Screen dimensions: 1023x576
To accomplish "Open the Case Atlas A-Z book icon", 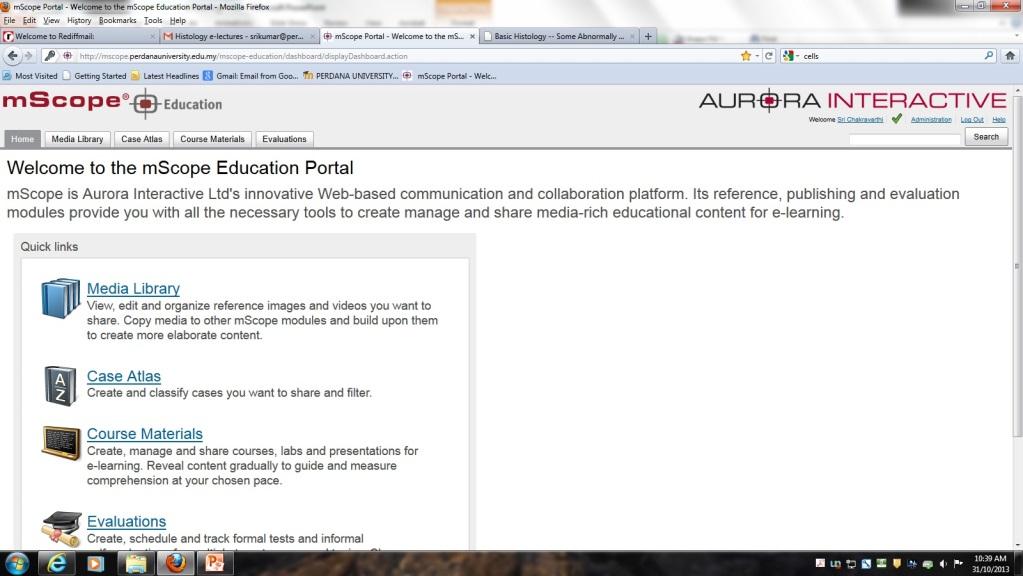I will click(61, 386).
